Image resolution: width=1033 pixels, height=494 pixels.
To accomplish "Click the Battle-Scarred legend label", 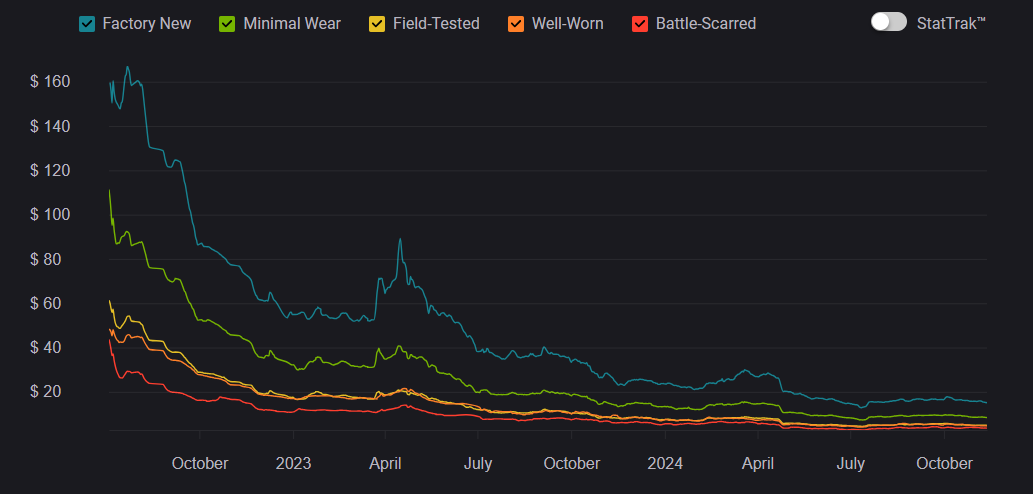I will [705, 23].
